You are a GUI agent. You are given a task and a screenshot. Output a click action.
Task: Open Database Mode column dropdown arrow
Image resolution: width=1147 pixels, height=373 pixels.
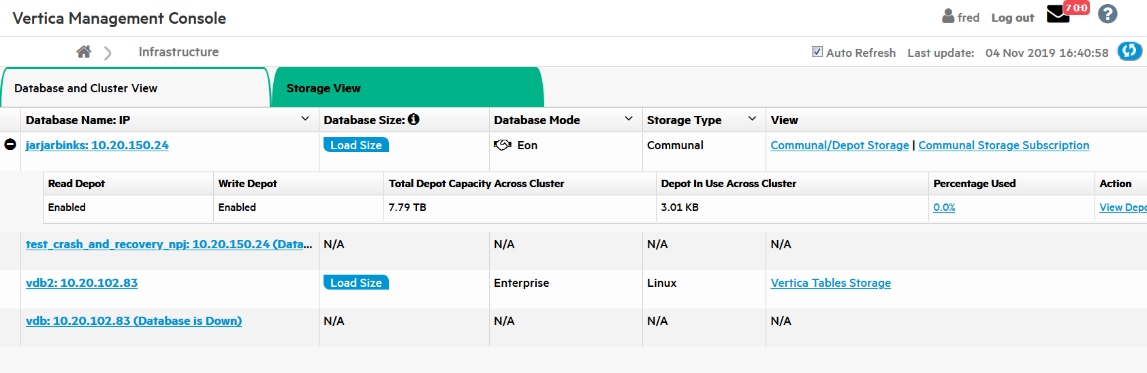click(x=628, y=119)
